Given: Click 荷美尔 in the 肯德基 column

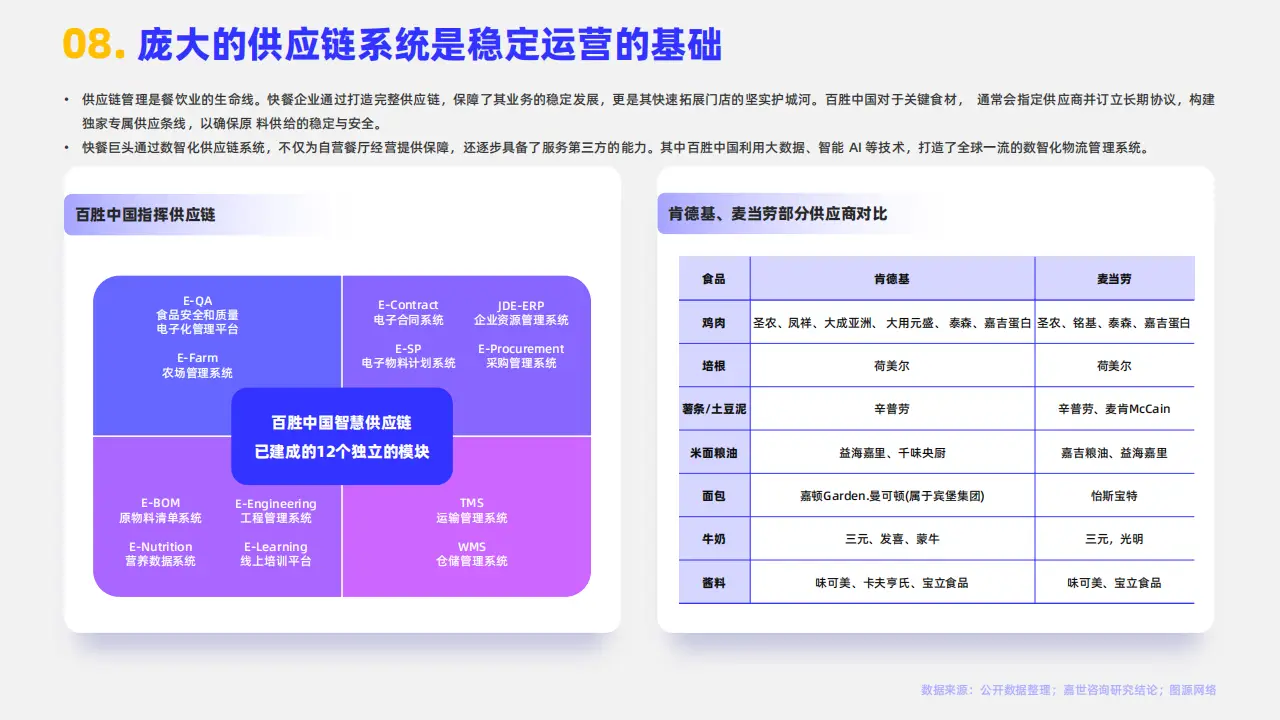Looking at the screenshot, I should [x=892, y=366].
